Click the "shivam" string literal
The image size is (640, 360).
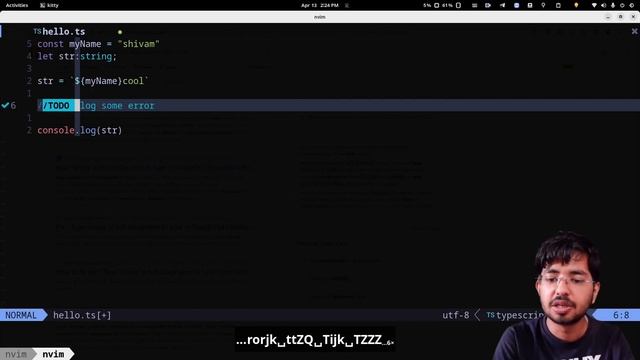[x=138, y=44]
